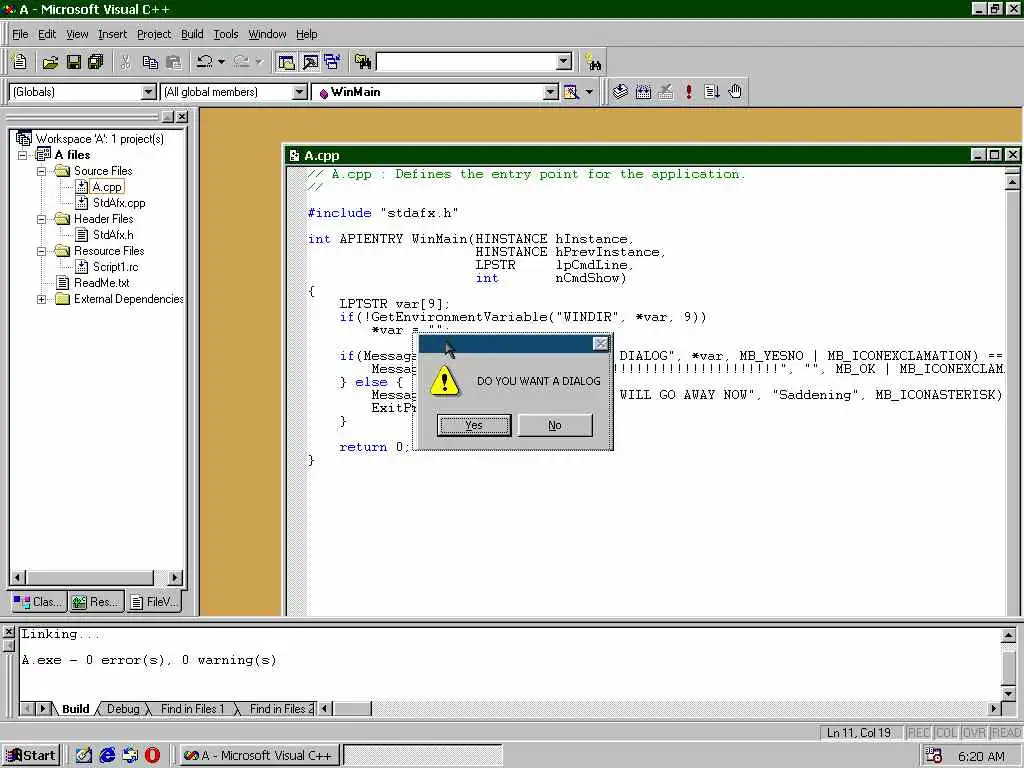Compile the file using Compile icon
This screenshot has width=1024, height=768.
620,92
